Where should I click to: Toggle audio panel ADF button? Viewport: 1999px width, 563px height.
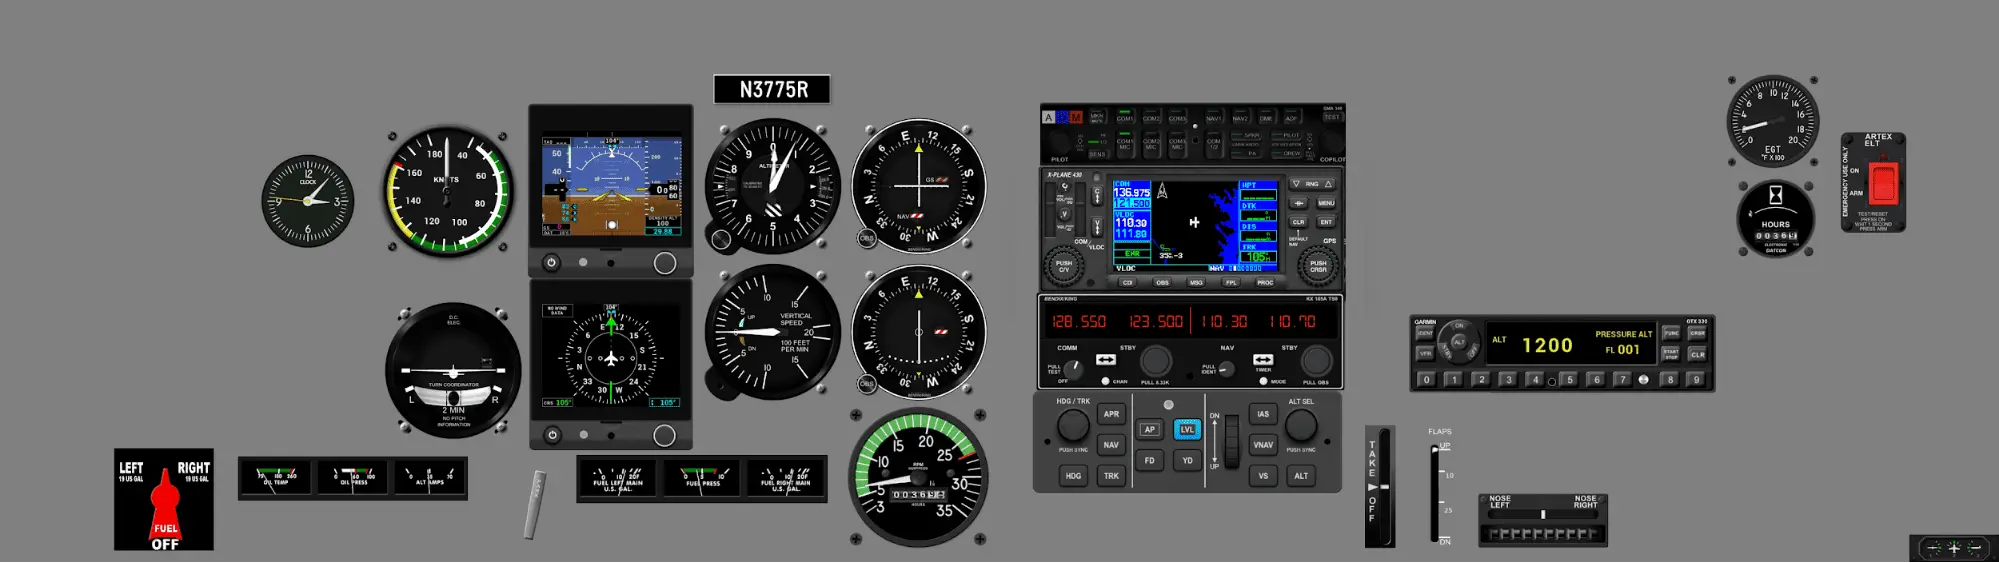[x=1291, y=117]
